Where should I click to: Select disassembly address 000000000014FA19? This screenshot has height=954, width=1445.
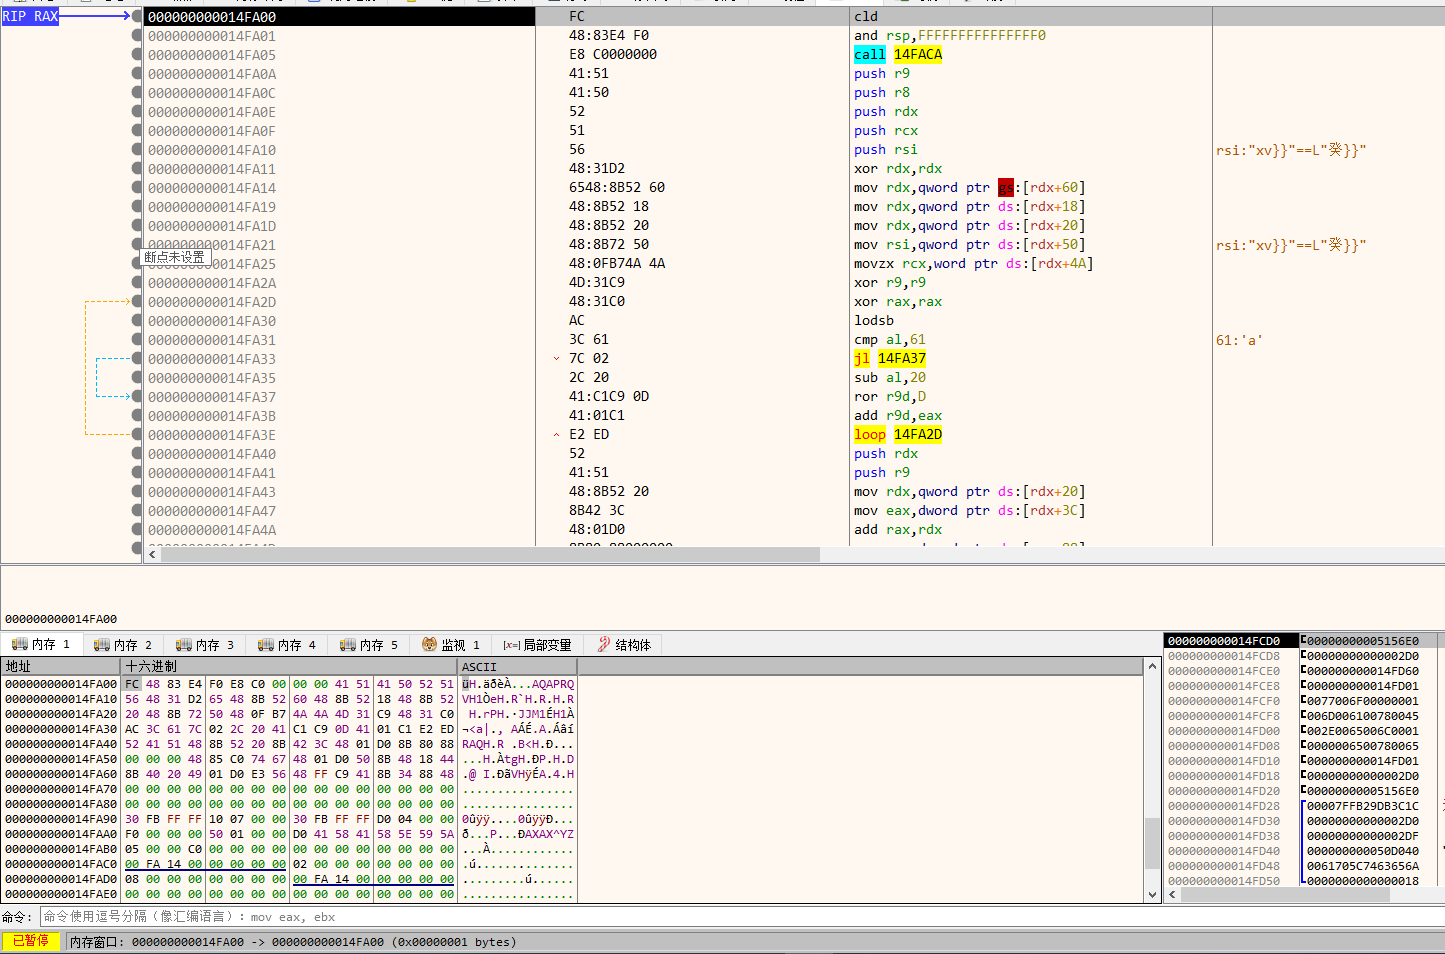[212, 207]
